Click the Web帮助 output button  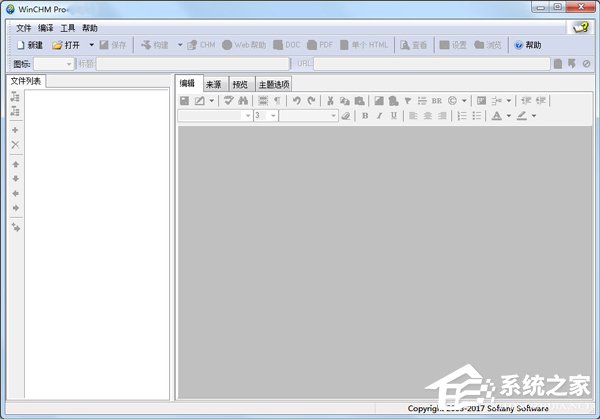(x=244, y=45)
